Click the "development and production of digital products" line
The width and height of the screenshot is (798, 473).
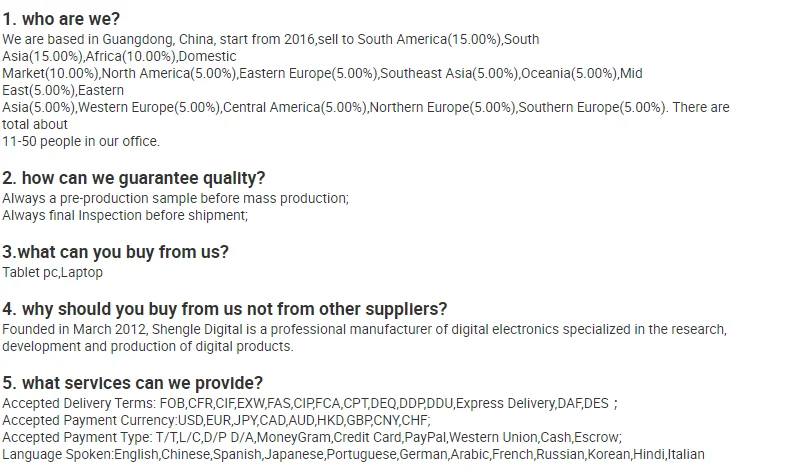(x=148, y=346)
